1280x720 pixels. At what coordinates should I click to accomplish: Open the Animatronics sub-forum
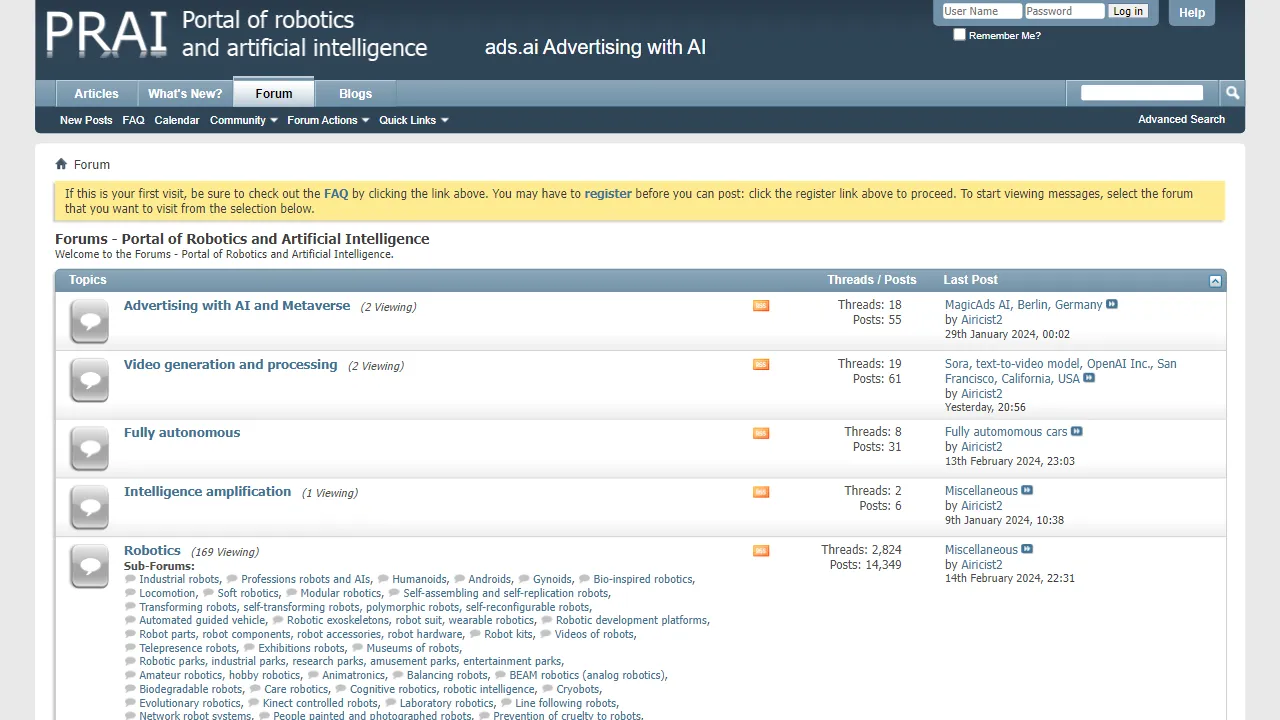click(x=353, y=675)
